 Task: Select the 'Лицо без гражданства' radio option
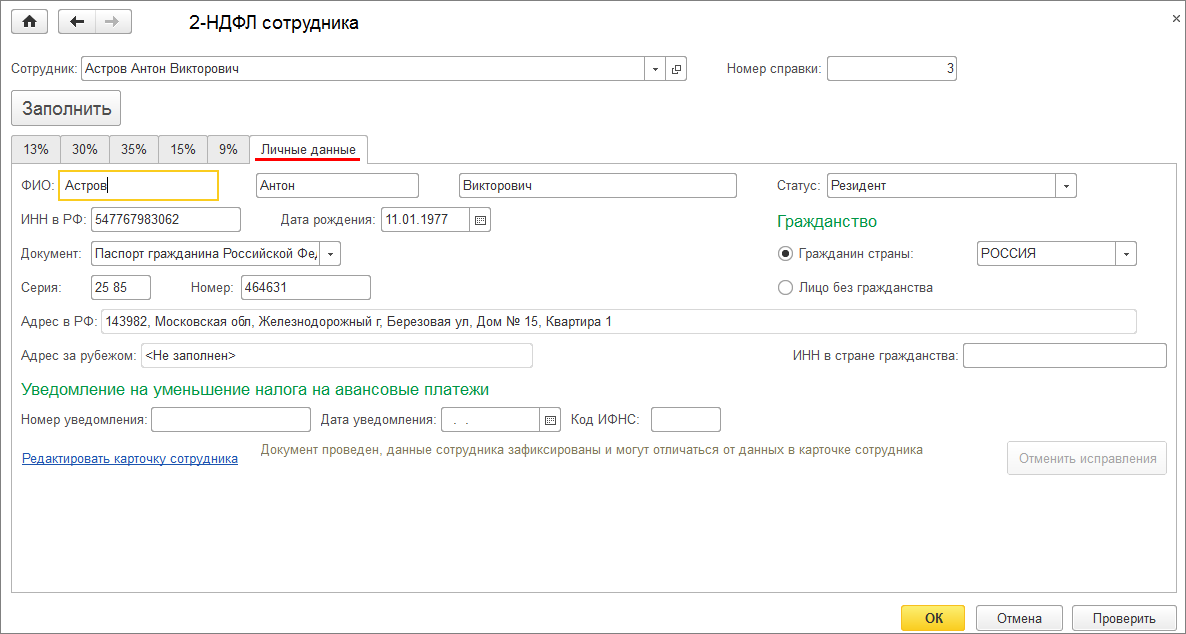786,288
